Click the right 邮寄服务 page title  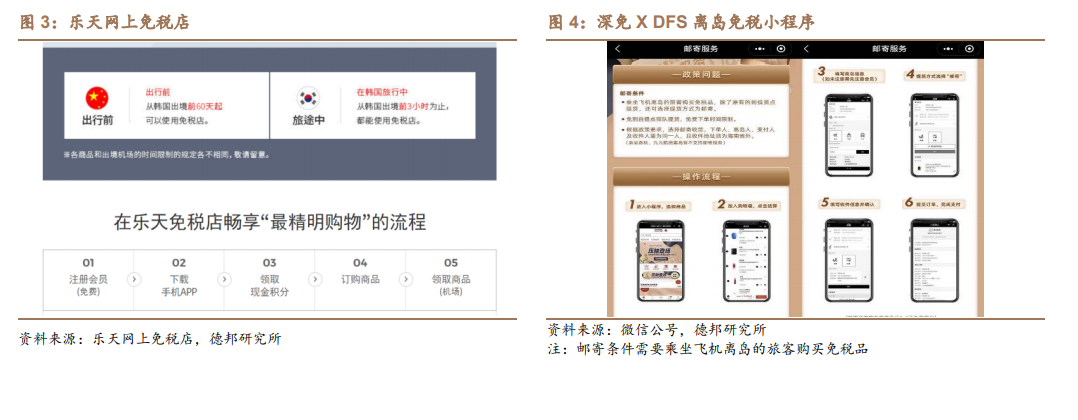[889, 49]
